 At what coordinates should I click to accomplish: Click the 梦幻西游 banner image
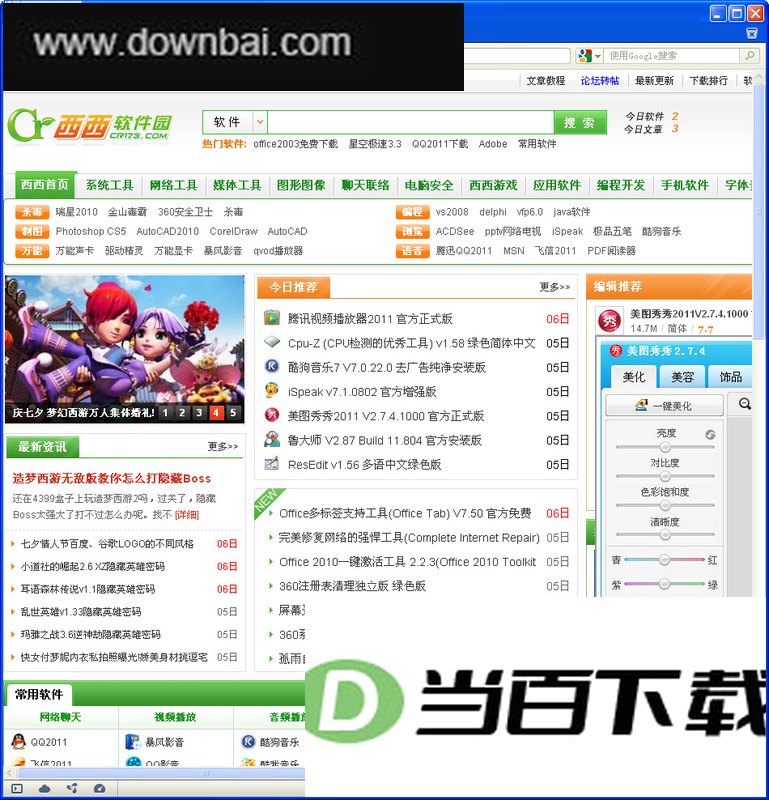125,349
